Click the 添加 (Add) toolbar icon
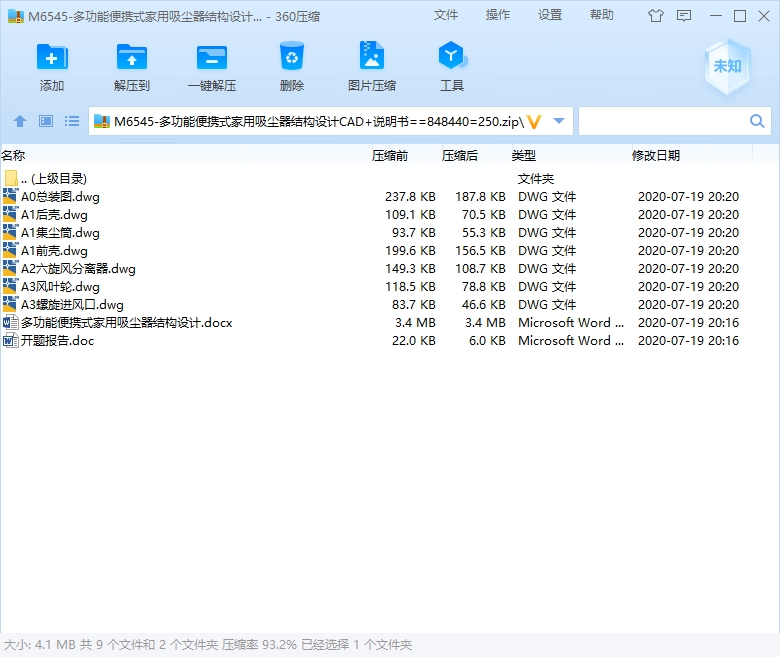Viewport: 780px width, 657px height. [x=52, y=57]
